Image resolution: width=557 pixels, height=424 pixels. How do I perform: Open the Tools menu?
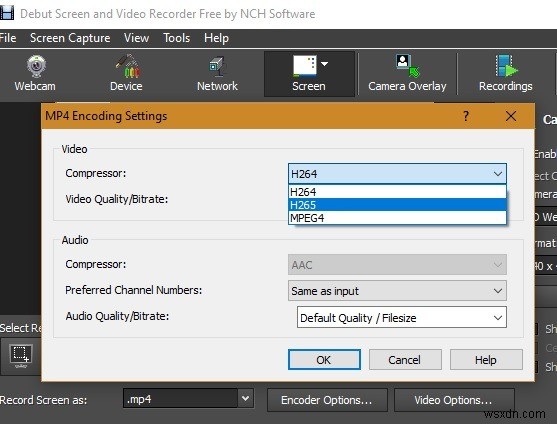pyautogui.click(x=176, y=38)
